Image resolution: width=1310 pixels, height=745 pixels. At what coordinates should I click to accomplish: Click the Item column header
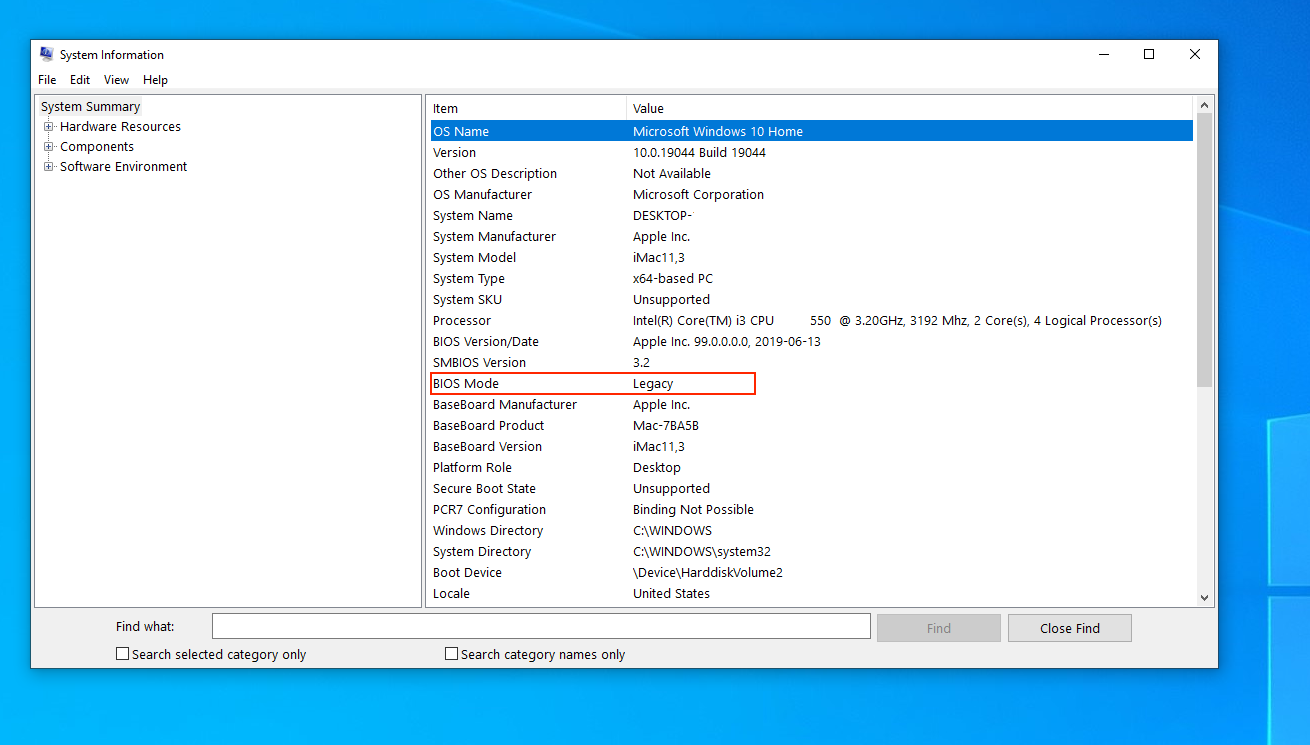(527, 108)
